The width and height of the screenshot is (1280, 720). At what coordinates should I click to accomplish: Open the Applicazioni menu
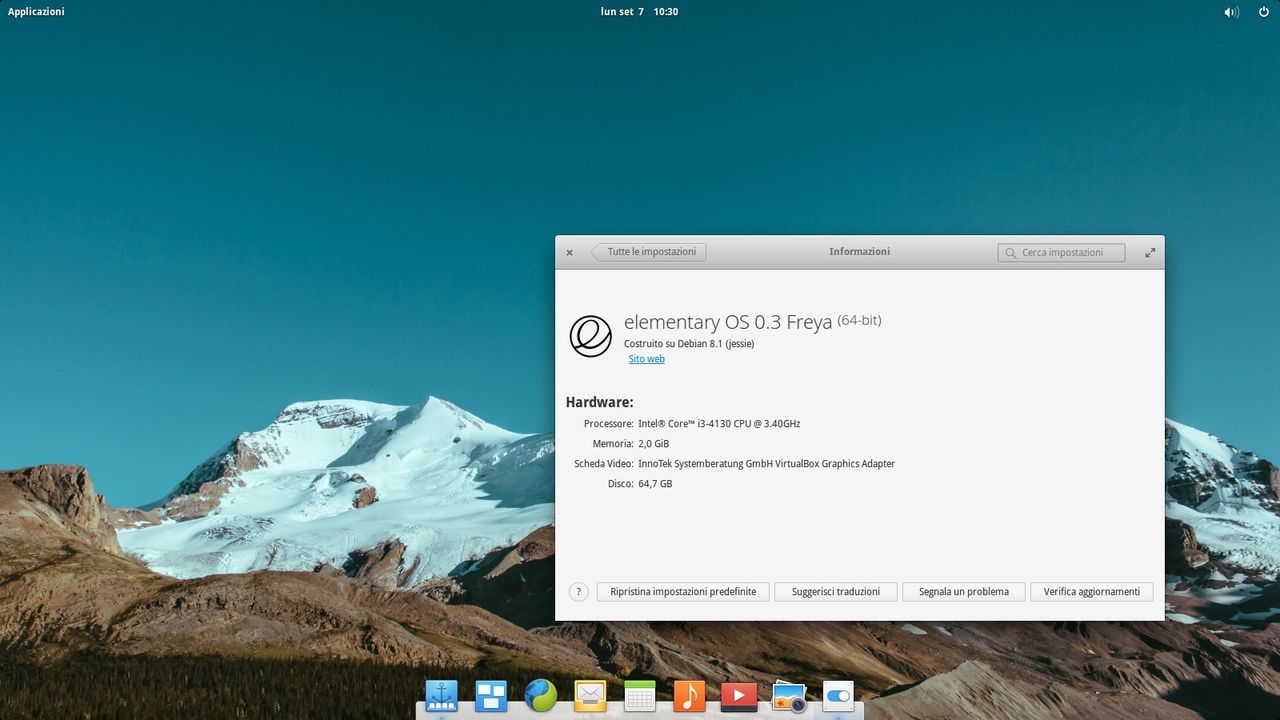coord(36,12)
